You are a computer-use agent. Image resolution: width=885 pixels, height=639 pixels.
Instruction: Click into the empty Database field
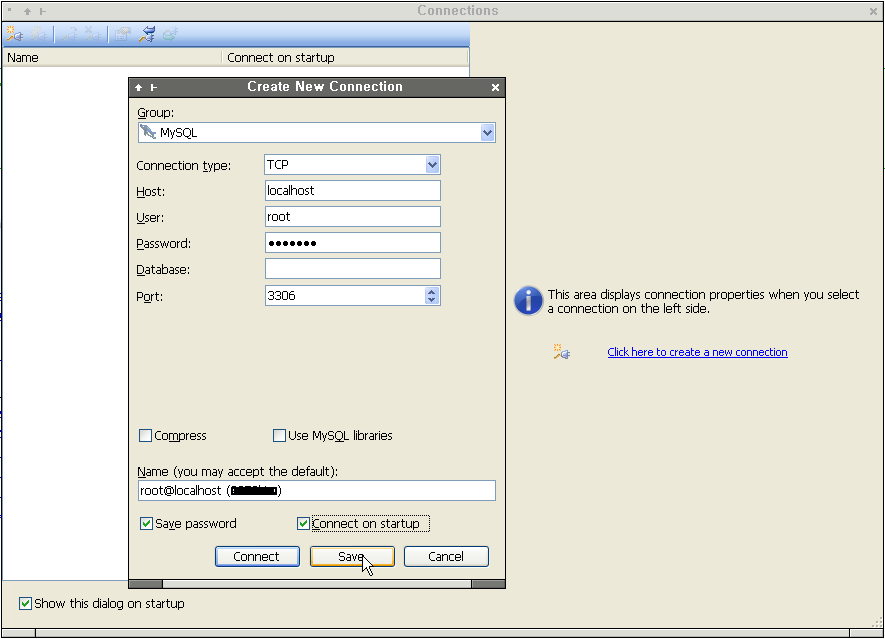pos(353,269)
